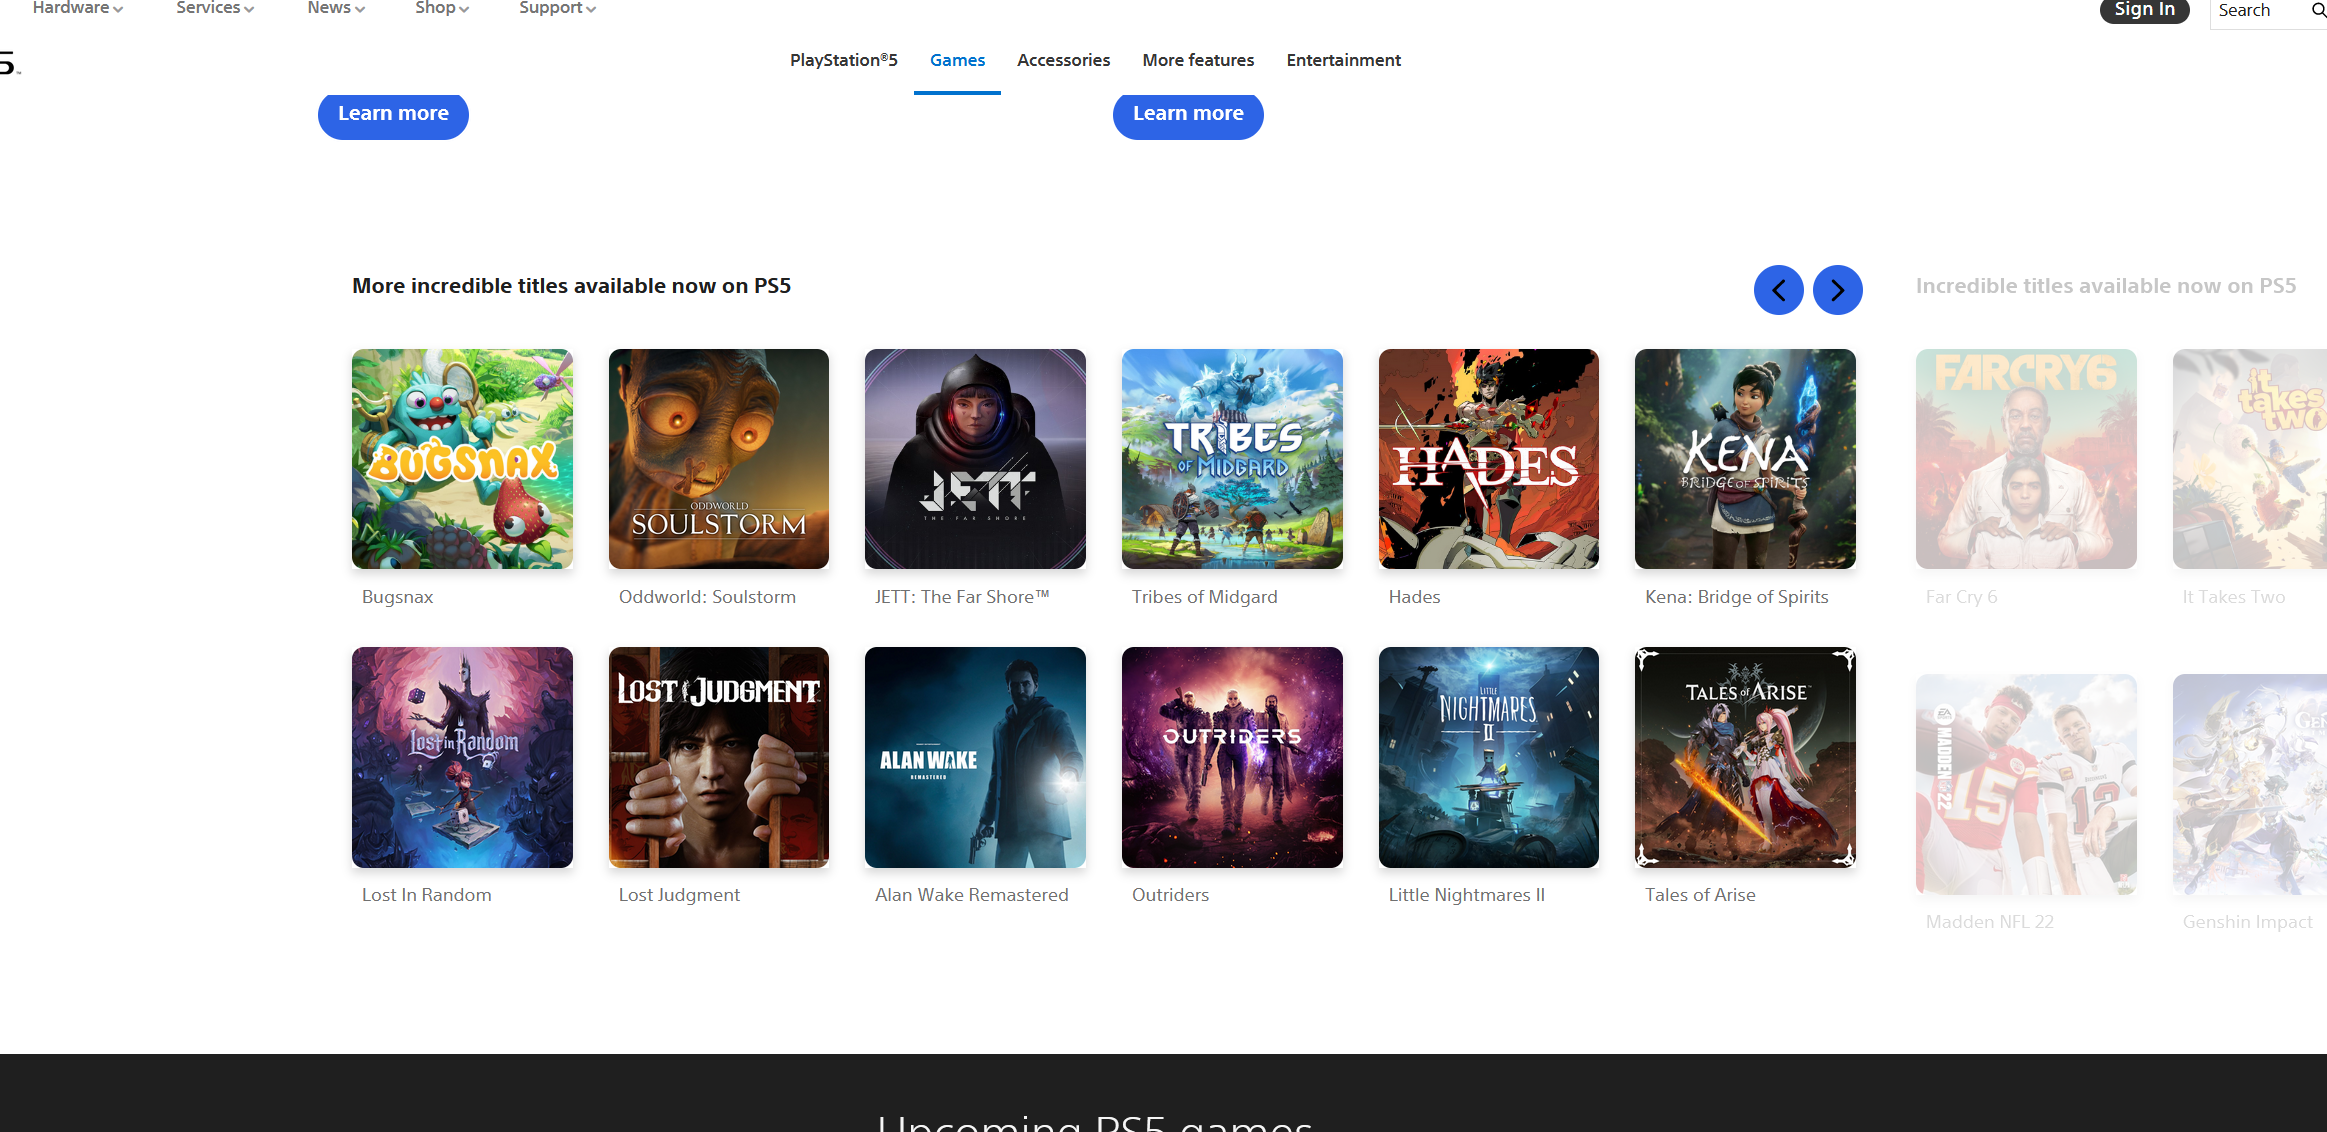Click the Genshin Impact title text
This screenshot has height=1132, width=2327.
[2247, 922]
